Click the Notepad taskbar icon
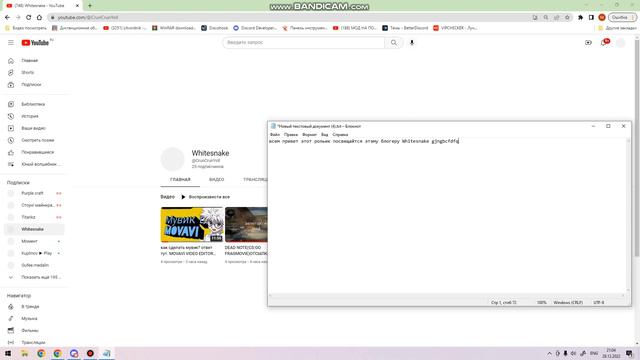 click(107, 353)
